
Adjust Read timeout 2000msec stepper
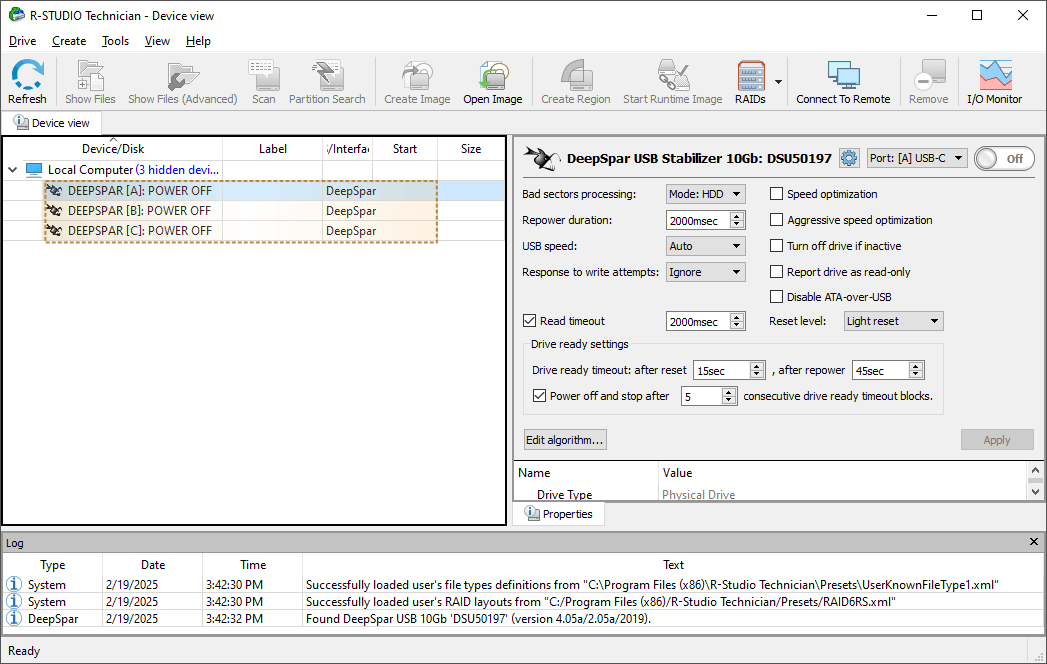click(737, 321)
